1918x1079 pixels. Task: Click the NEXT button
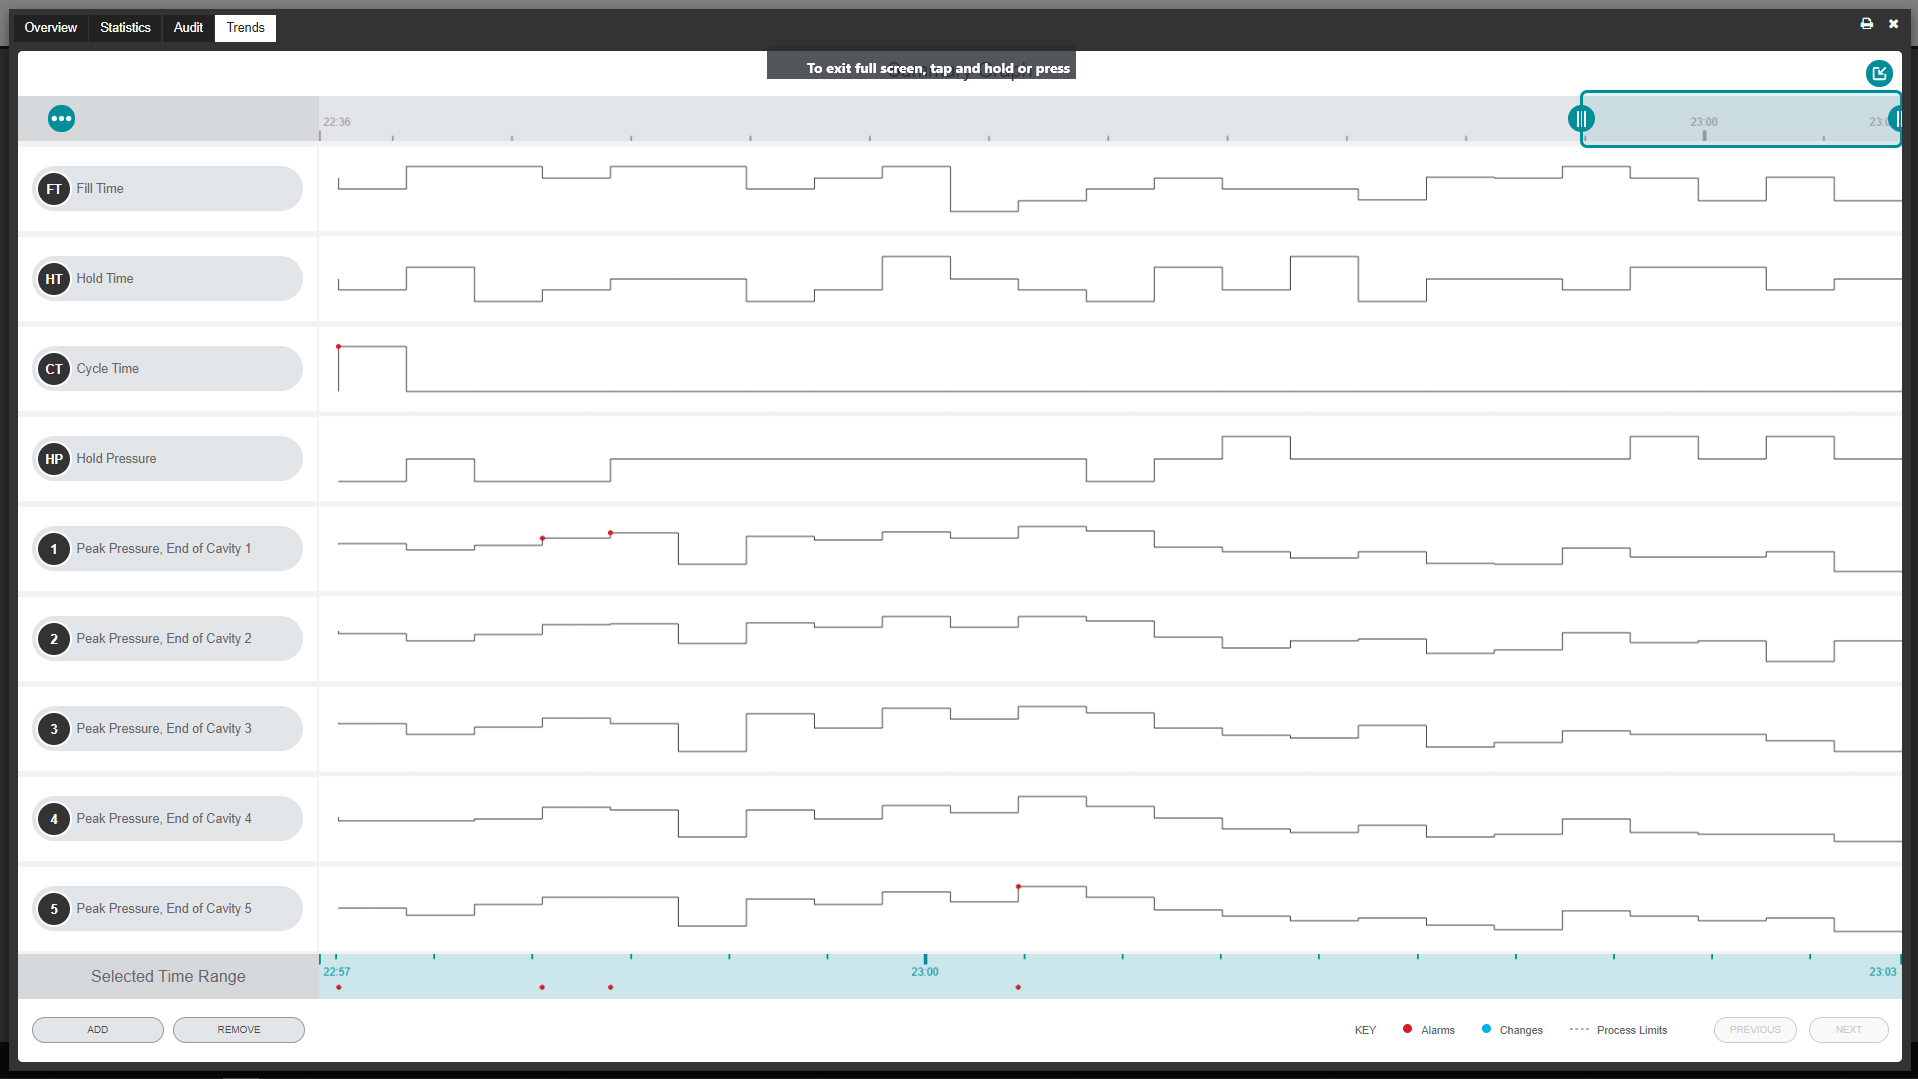coord(1849,1030)
